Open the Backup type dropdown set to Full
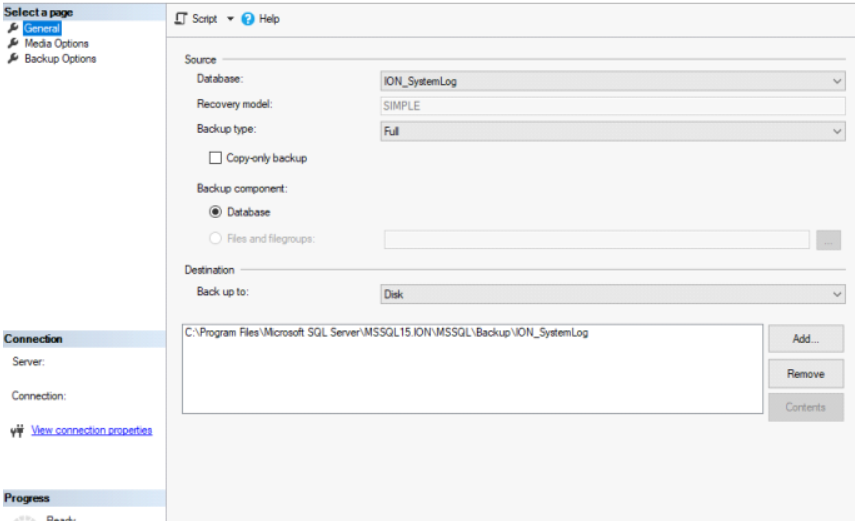This screenshot has width=855, height=521. click(x=613, y=131)
